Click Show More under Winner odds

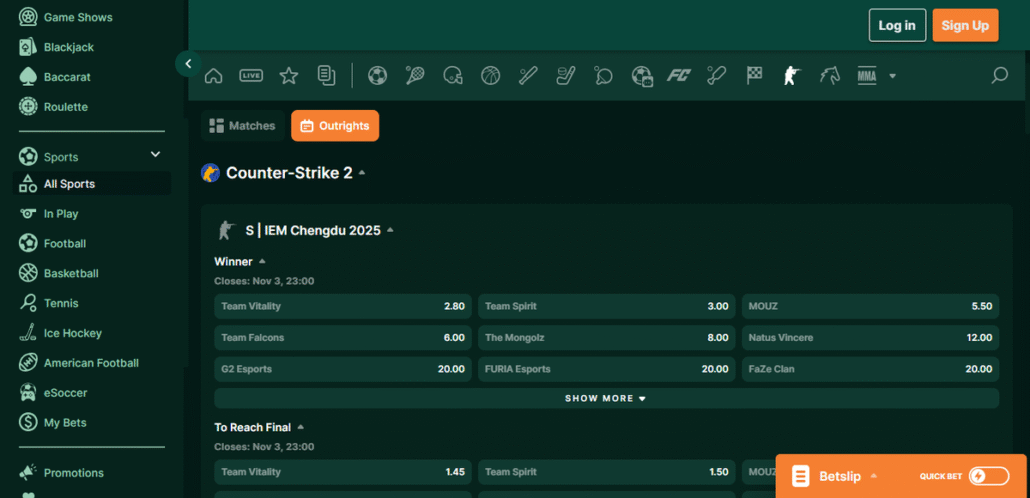pyautogui.click(x=606, y=398)
